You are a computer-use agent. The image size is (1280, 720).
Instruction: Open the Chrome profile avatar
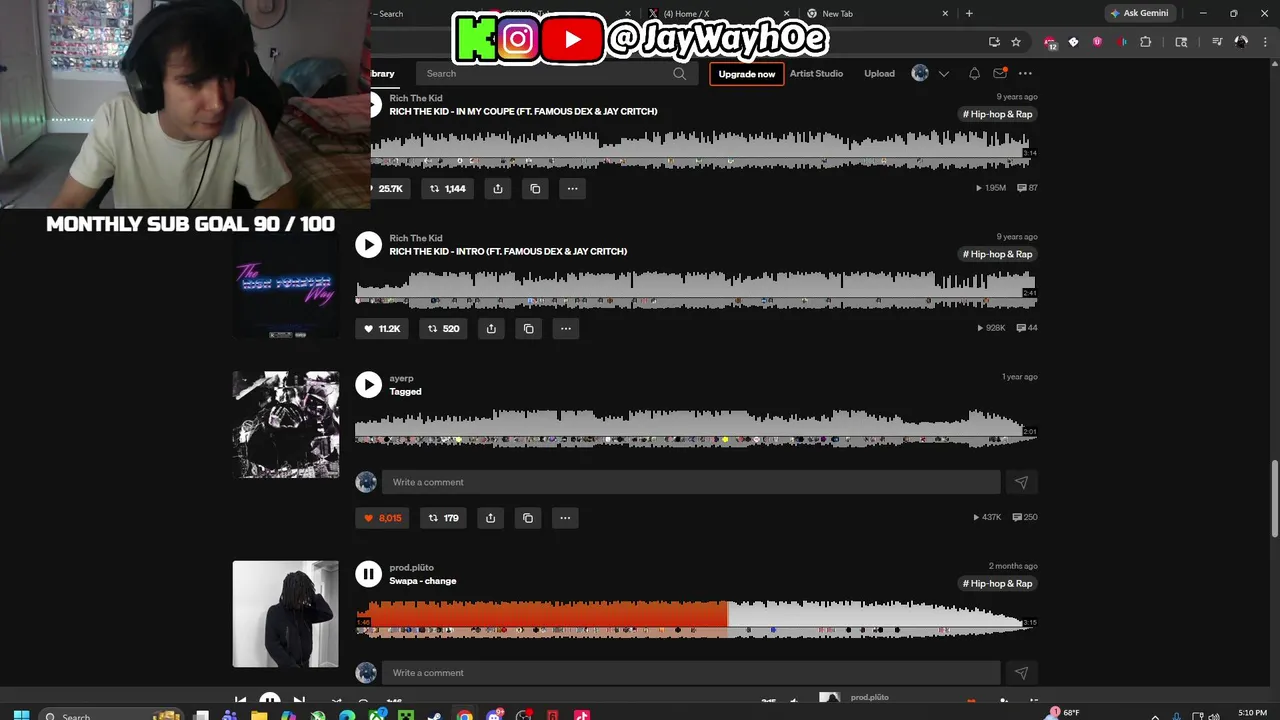pyautogui.click(x=1241, y=42)
